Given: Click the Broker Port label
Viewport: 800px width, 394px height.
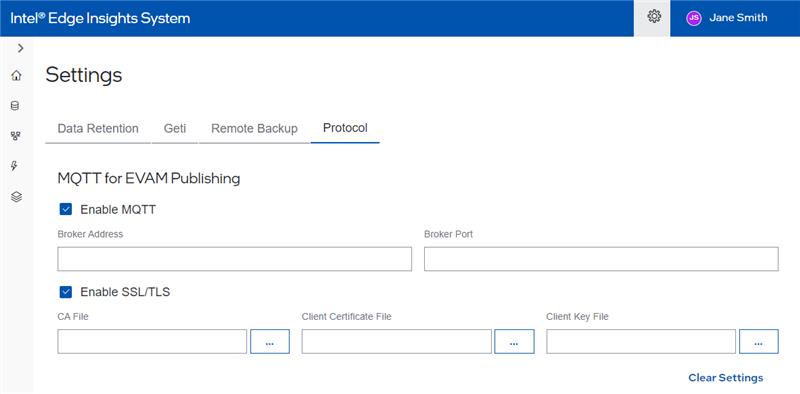Looking at the screenshot, I should tap(448, 234).
